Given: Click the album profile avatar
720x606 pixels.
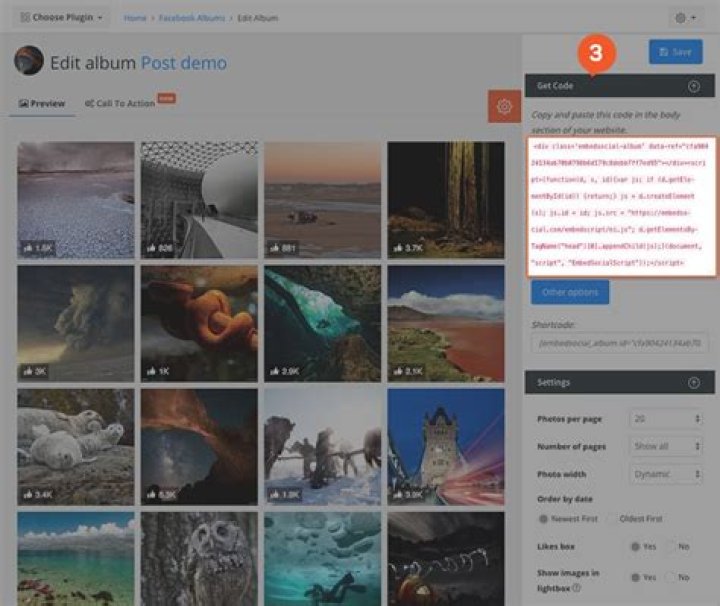Looking at the screenshot, I should pos(28,61).
